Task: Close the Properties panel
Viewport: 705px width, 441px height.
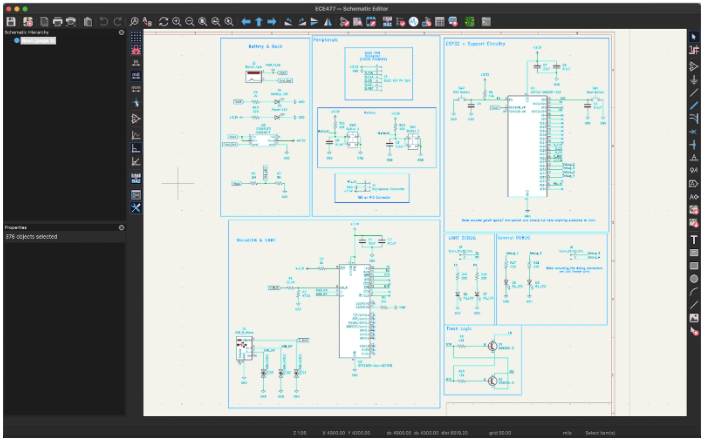Action: coord(122,227)
